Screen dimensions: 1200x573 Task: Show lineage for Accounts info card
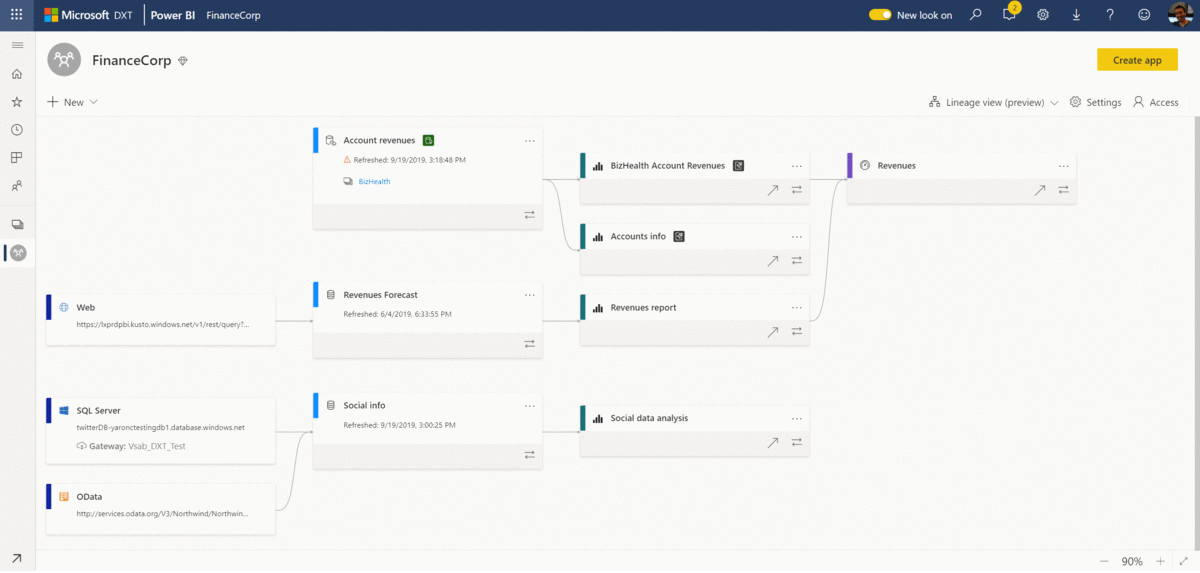point(797,260)
